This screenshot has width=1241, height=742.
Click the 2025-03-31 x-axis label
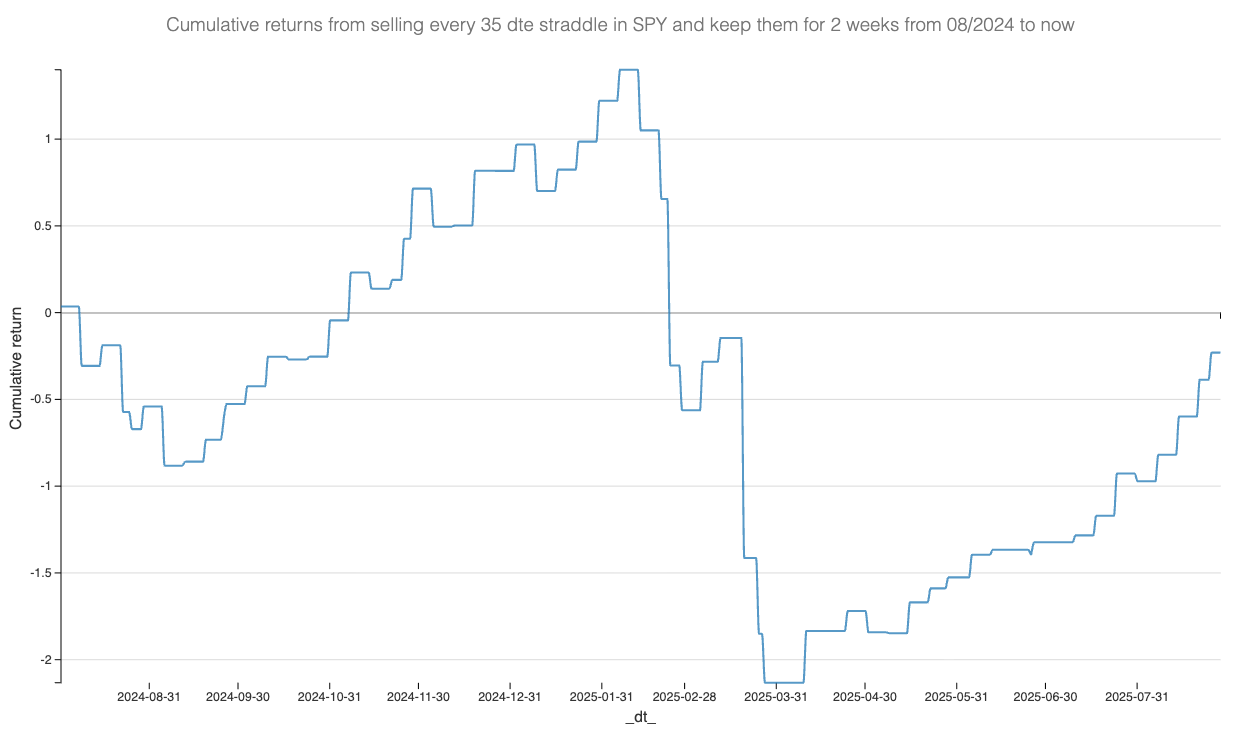pyautogui.click(x=775, y=697)
